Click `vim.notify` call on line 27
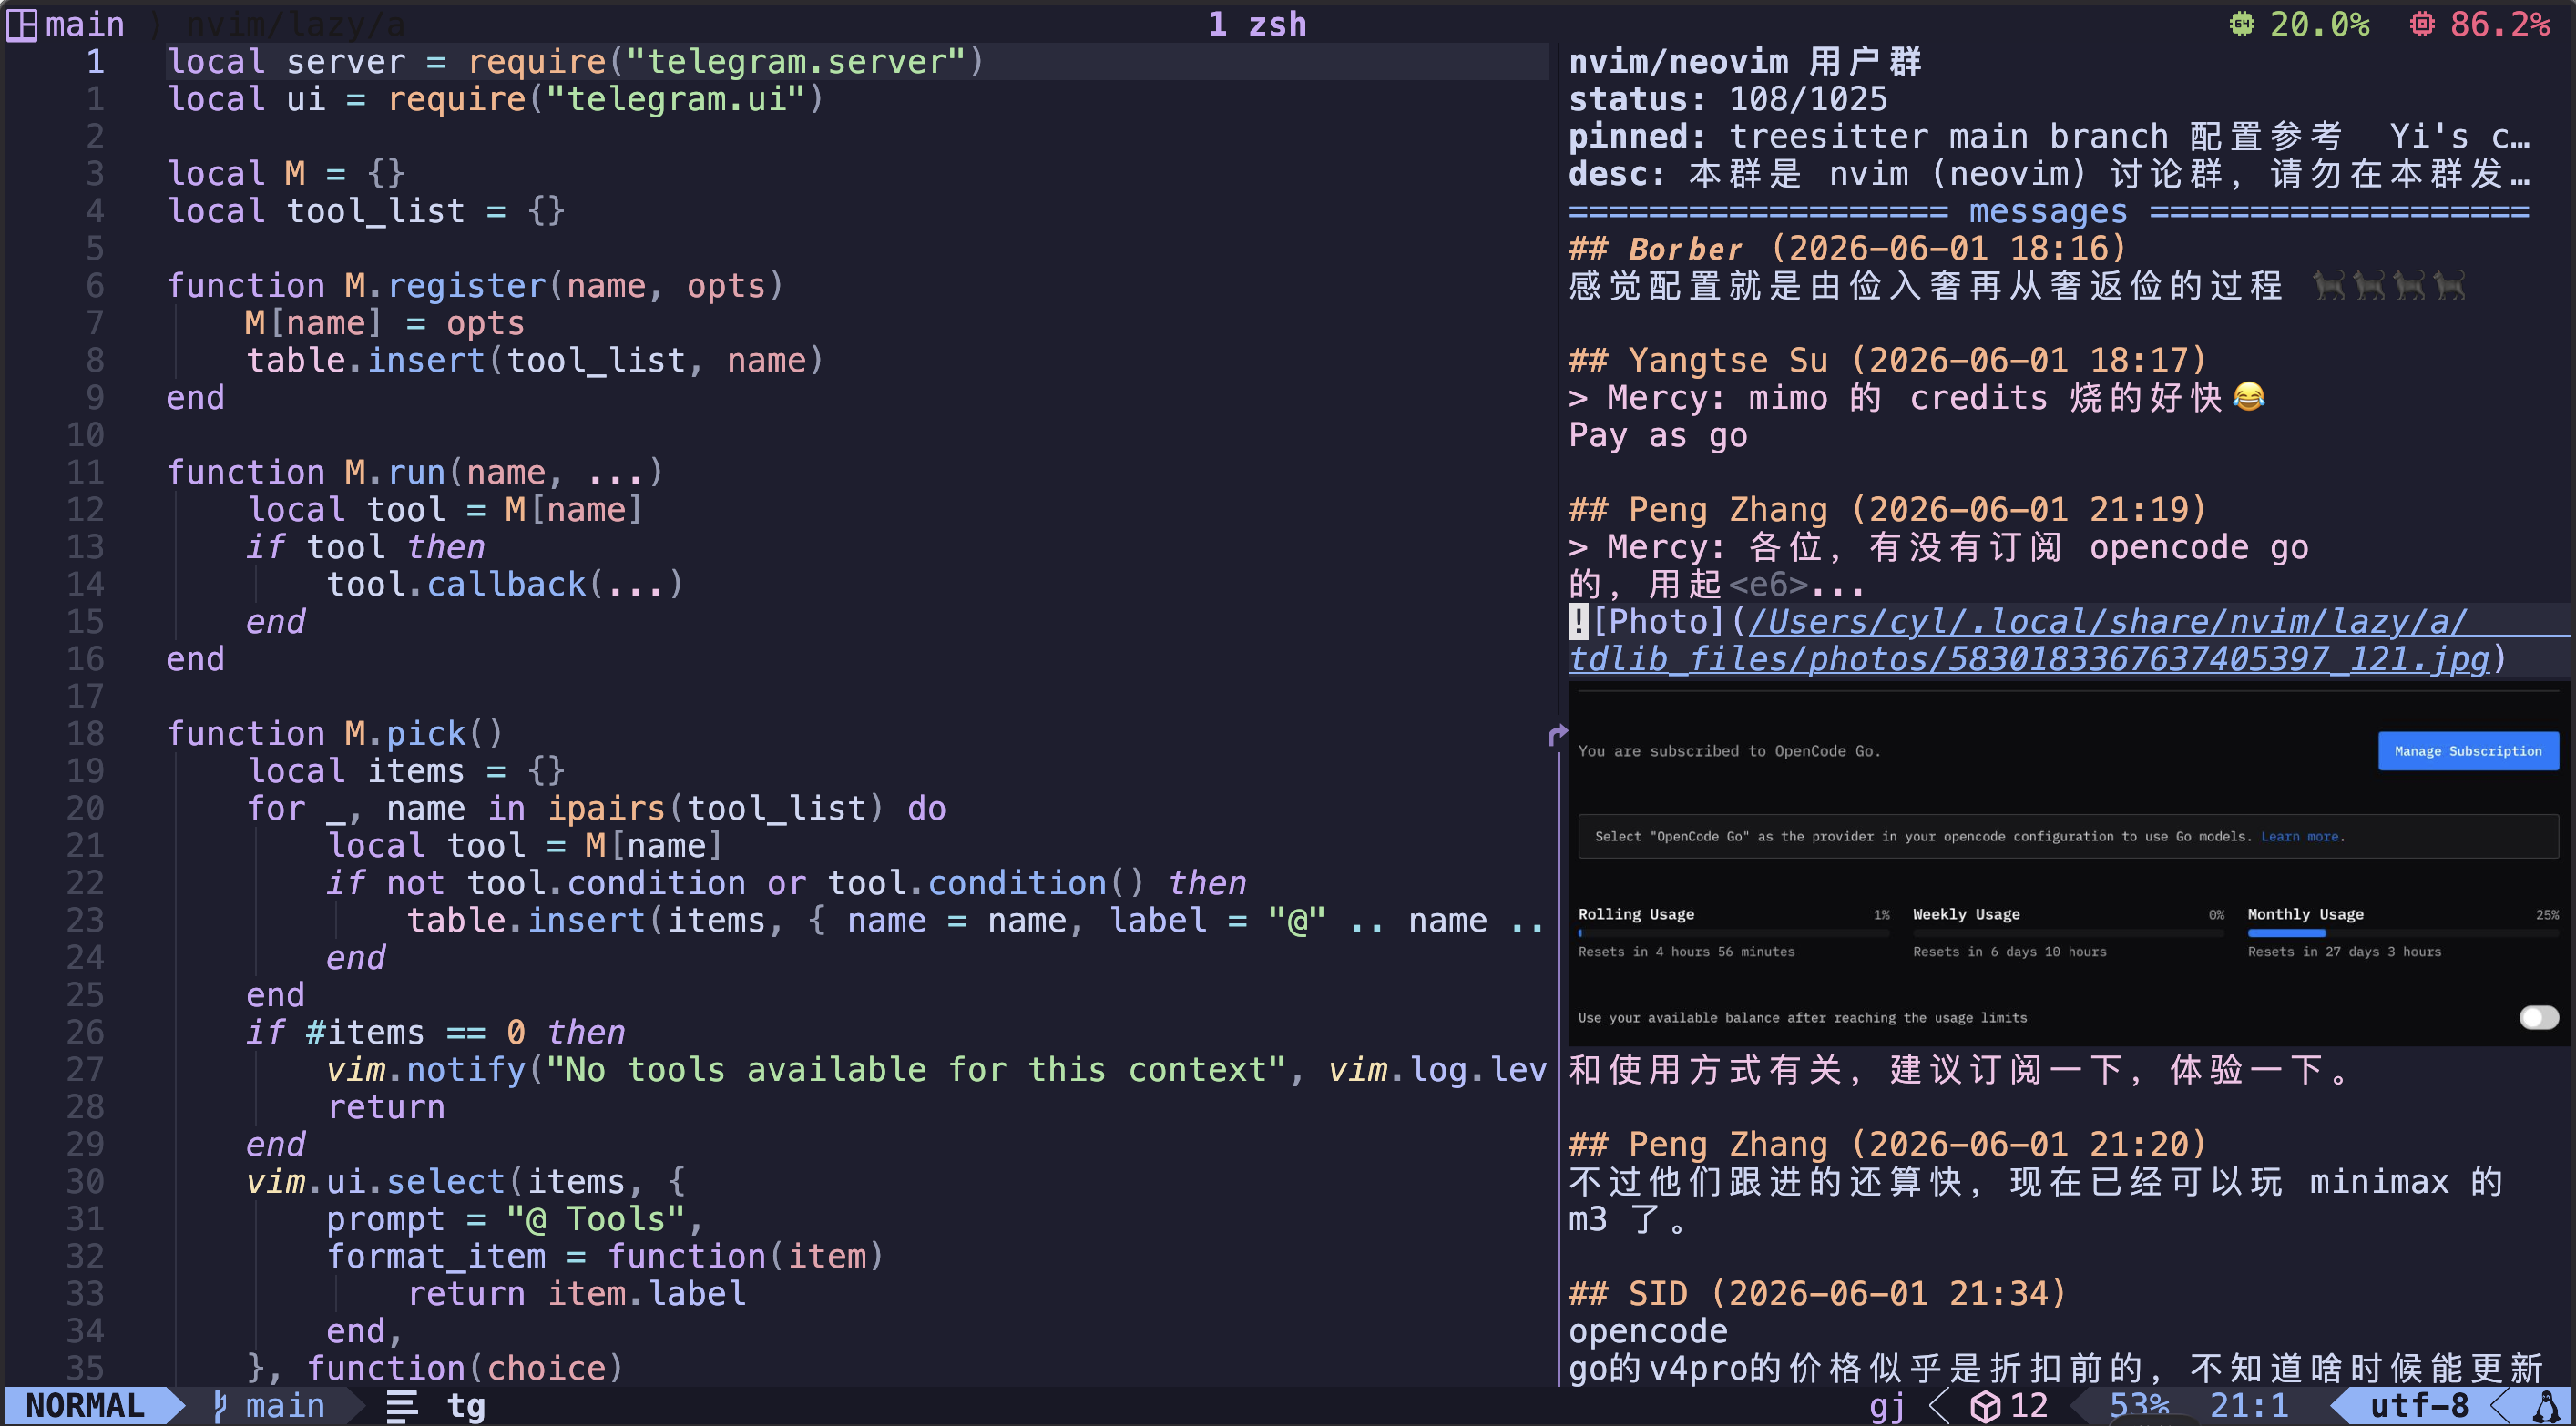Image resolution: width=2576 pixels, height=1426 pixels. pyautogui.click(x=426, y=1070)
